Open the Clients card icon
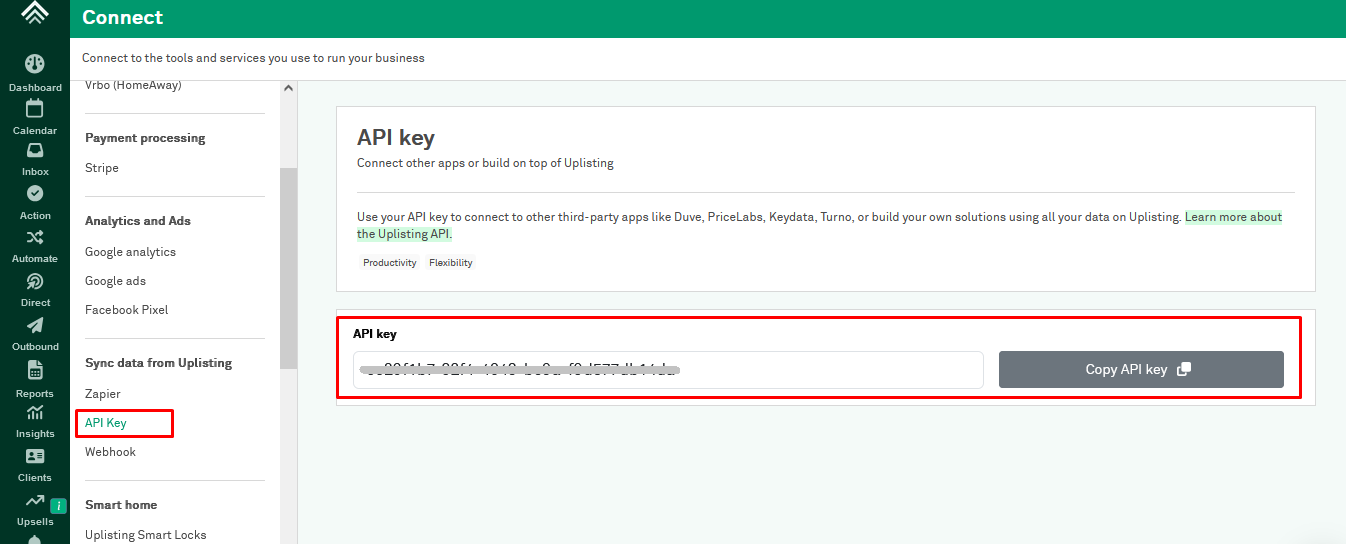This screenshot has width=1346, height=544. tap(35, 456)
